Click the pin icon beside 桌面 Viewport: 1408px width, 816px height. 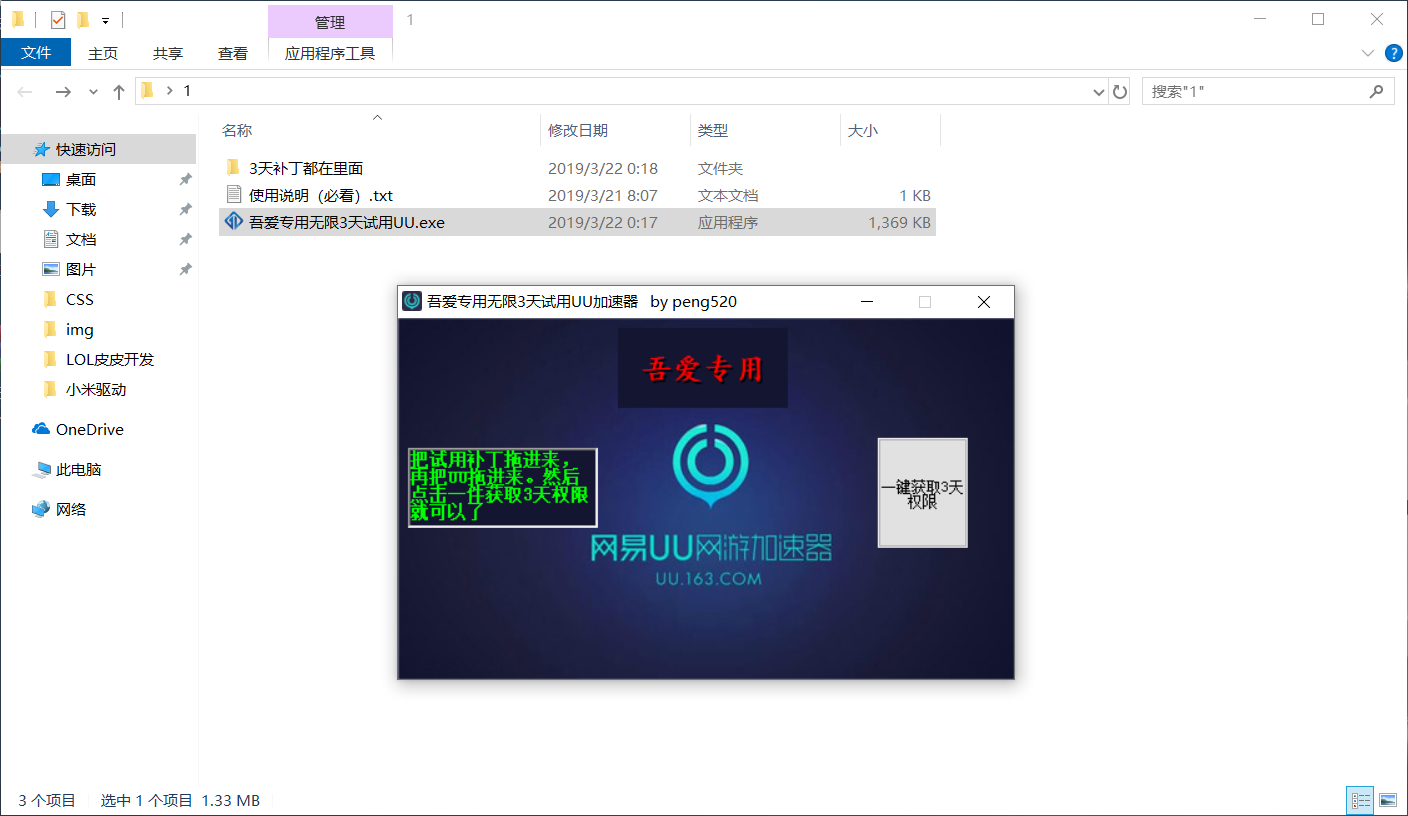coord(185,180)
